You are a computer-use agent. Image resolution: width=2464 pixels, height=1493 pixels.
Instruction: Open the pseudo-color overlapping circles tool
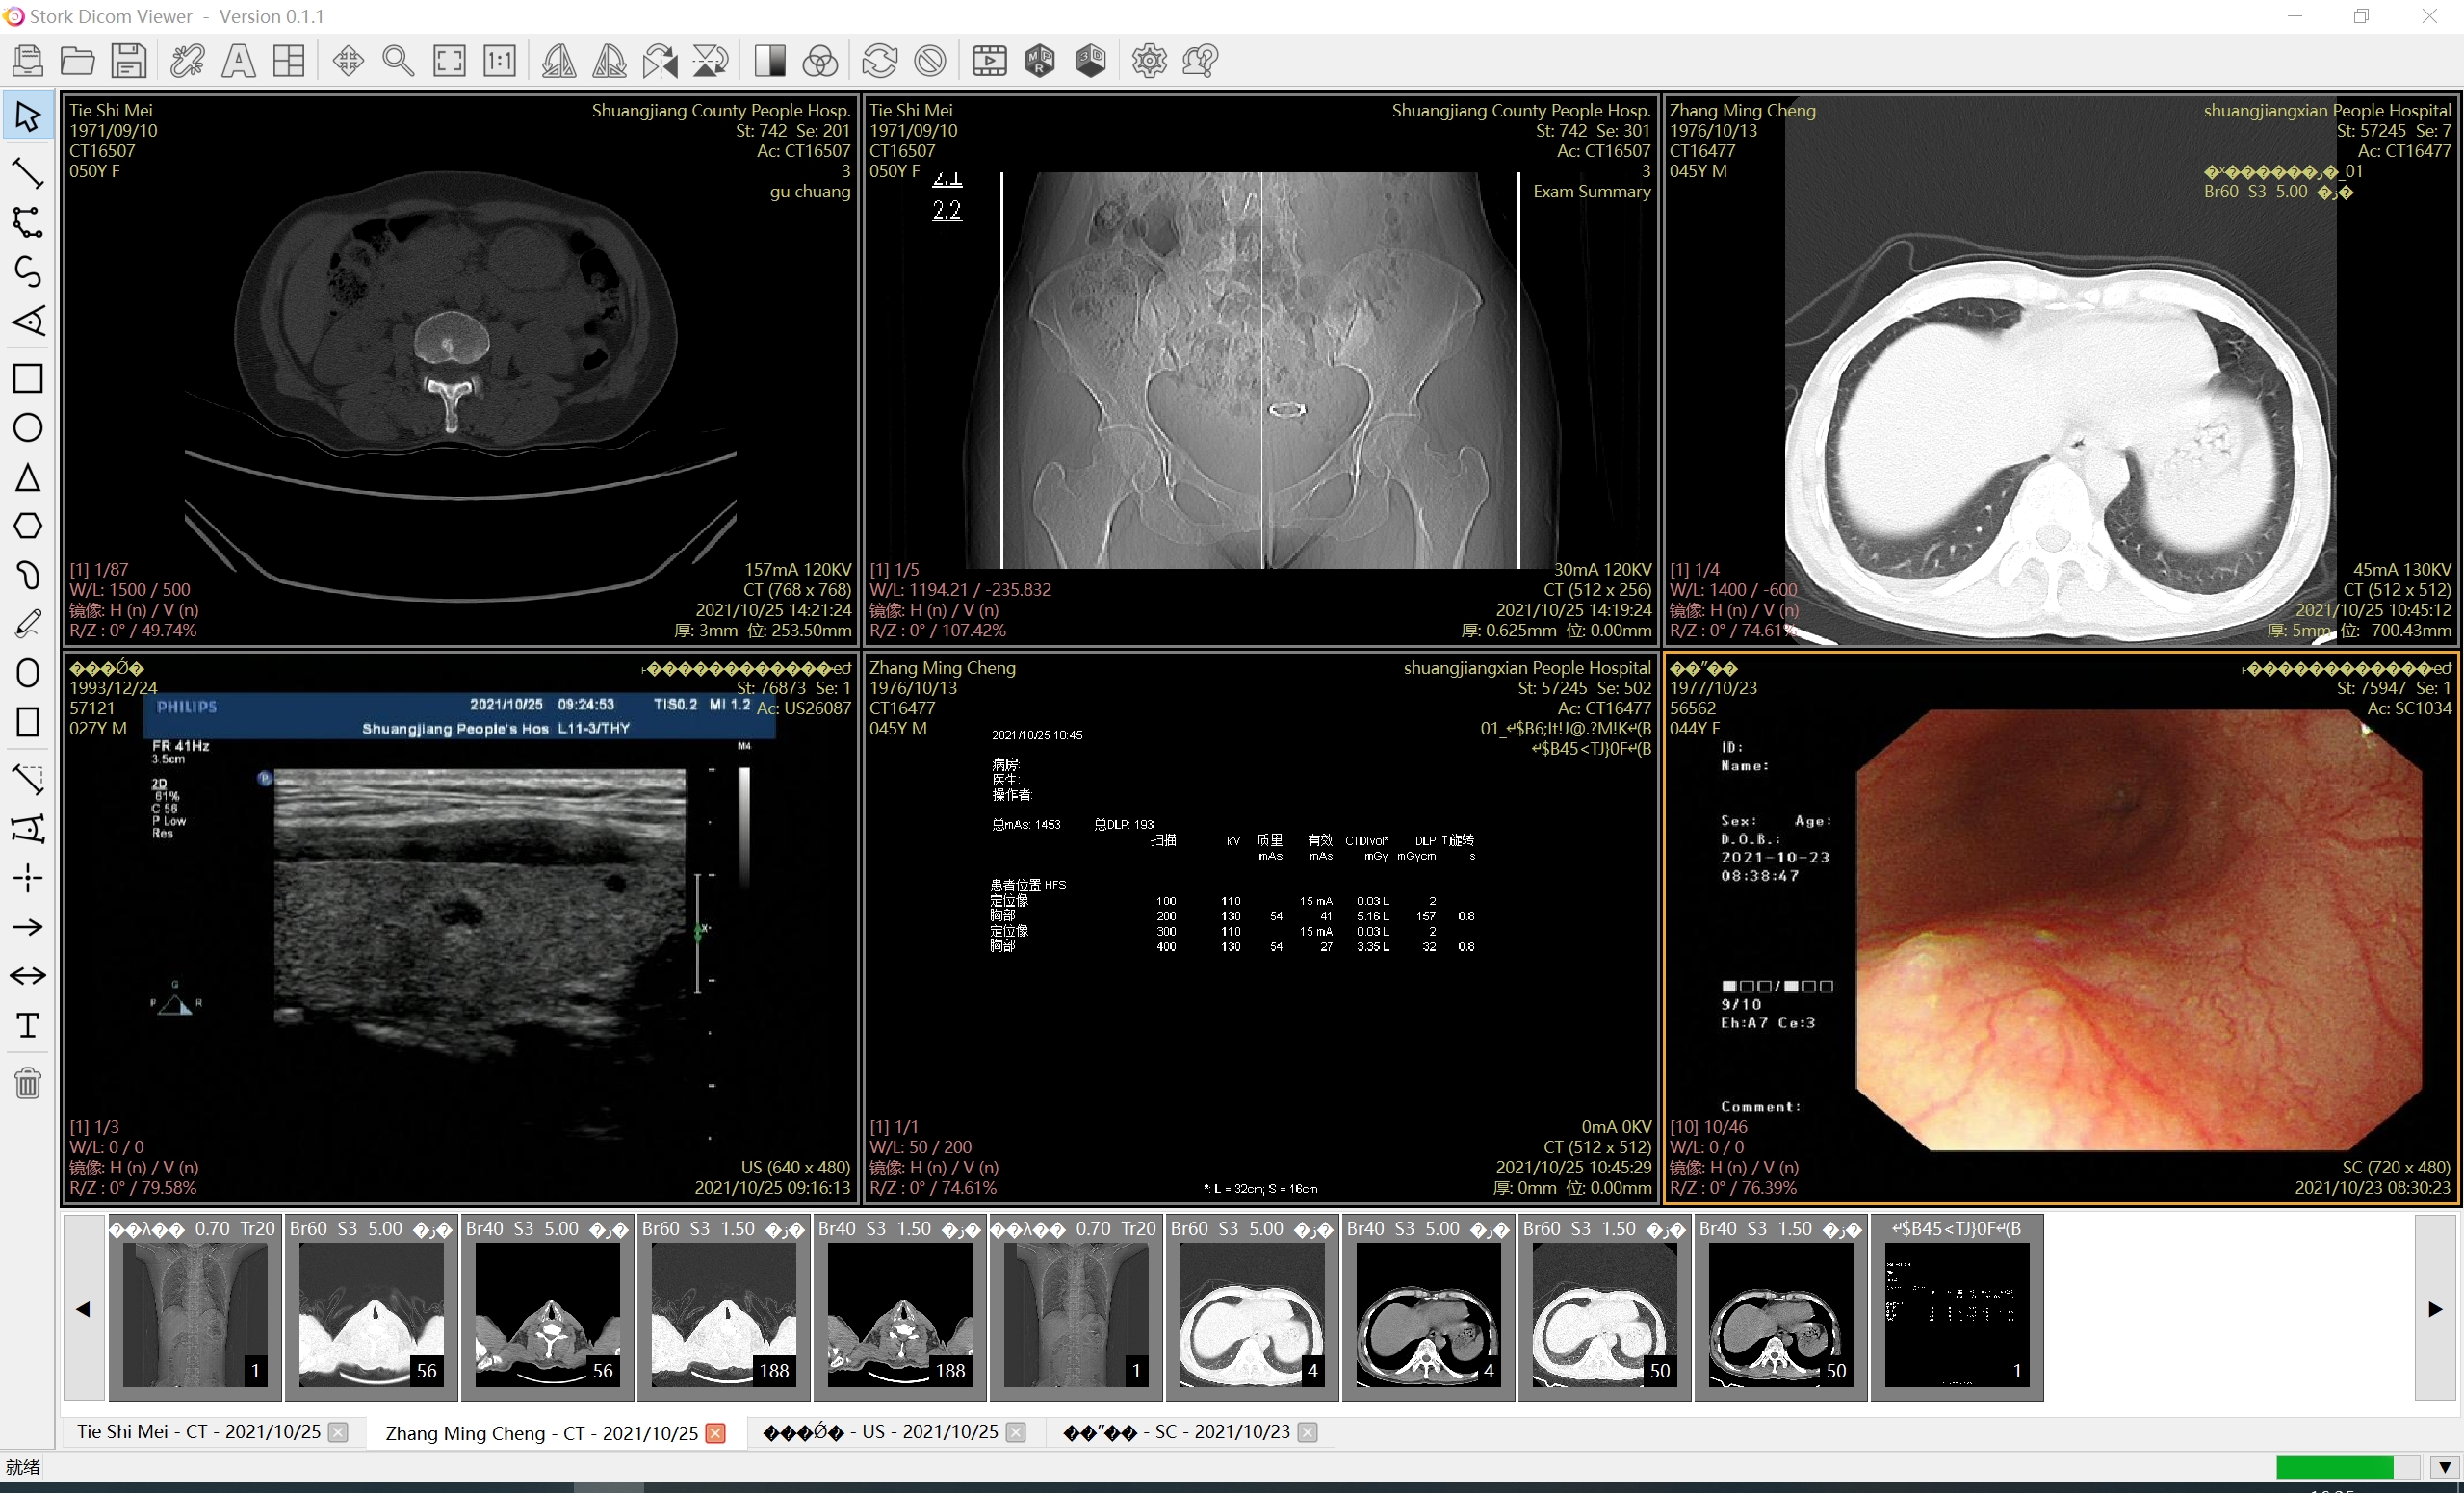click(820, 61)
